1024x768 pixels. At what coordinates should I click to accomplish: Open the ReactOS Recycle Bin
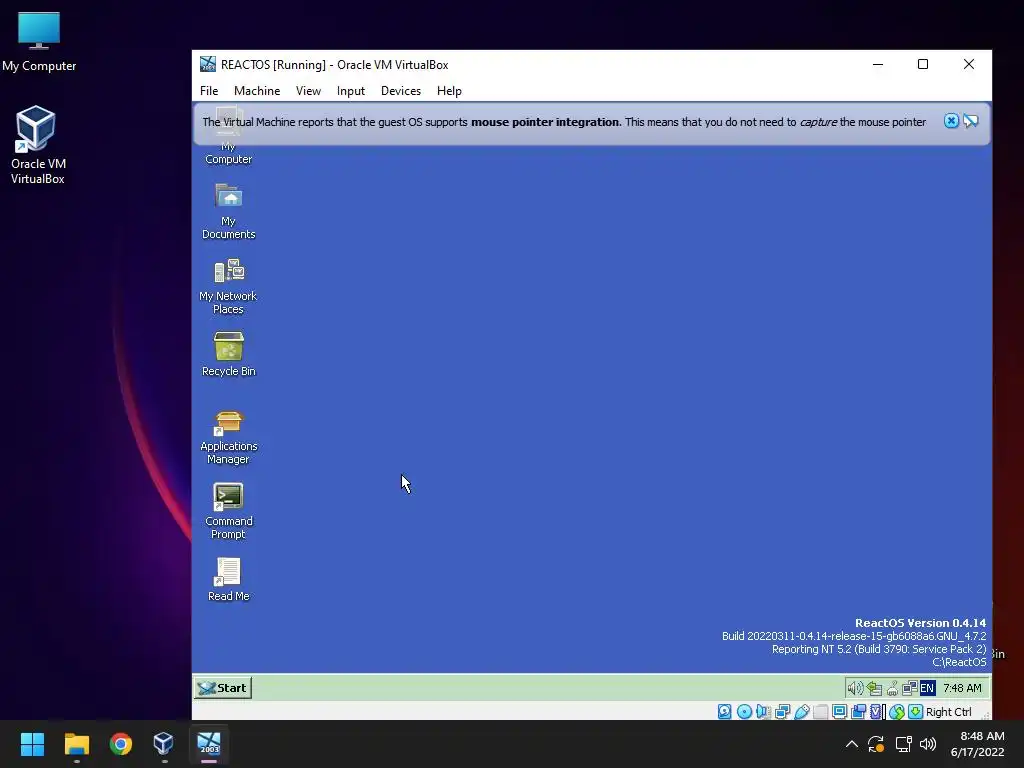tap(229, 355)
